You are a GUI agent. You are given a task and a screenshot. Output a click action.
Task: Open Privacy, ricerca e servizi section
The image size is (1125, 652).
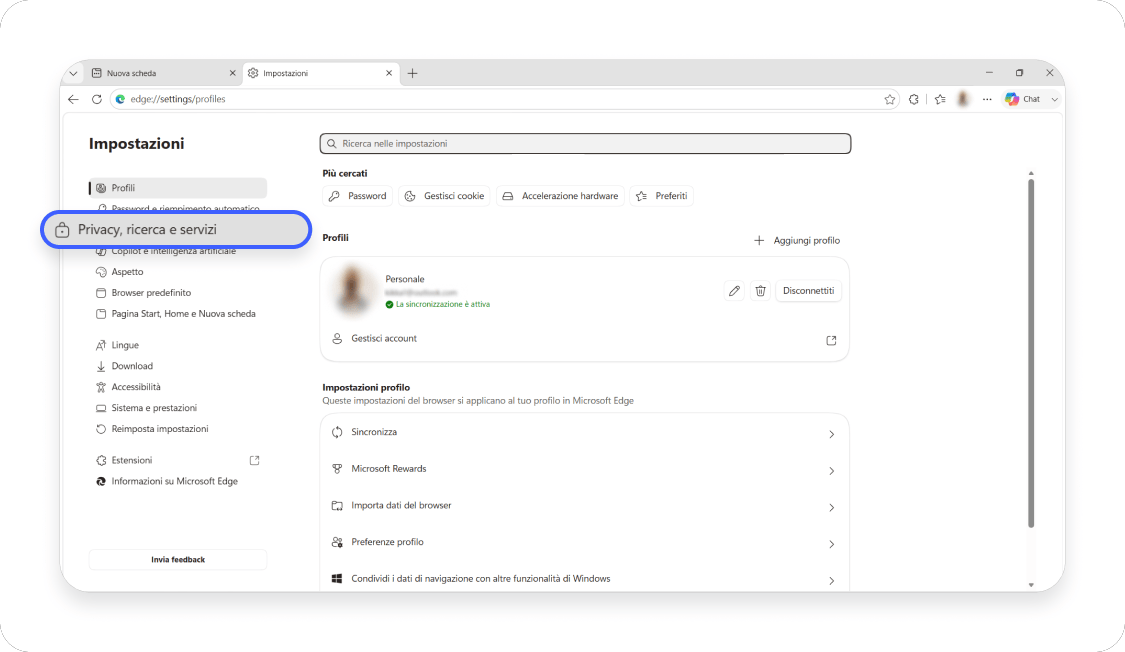tap(176, 230)
